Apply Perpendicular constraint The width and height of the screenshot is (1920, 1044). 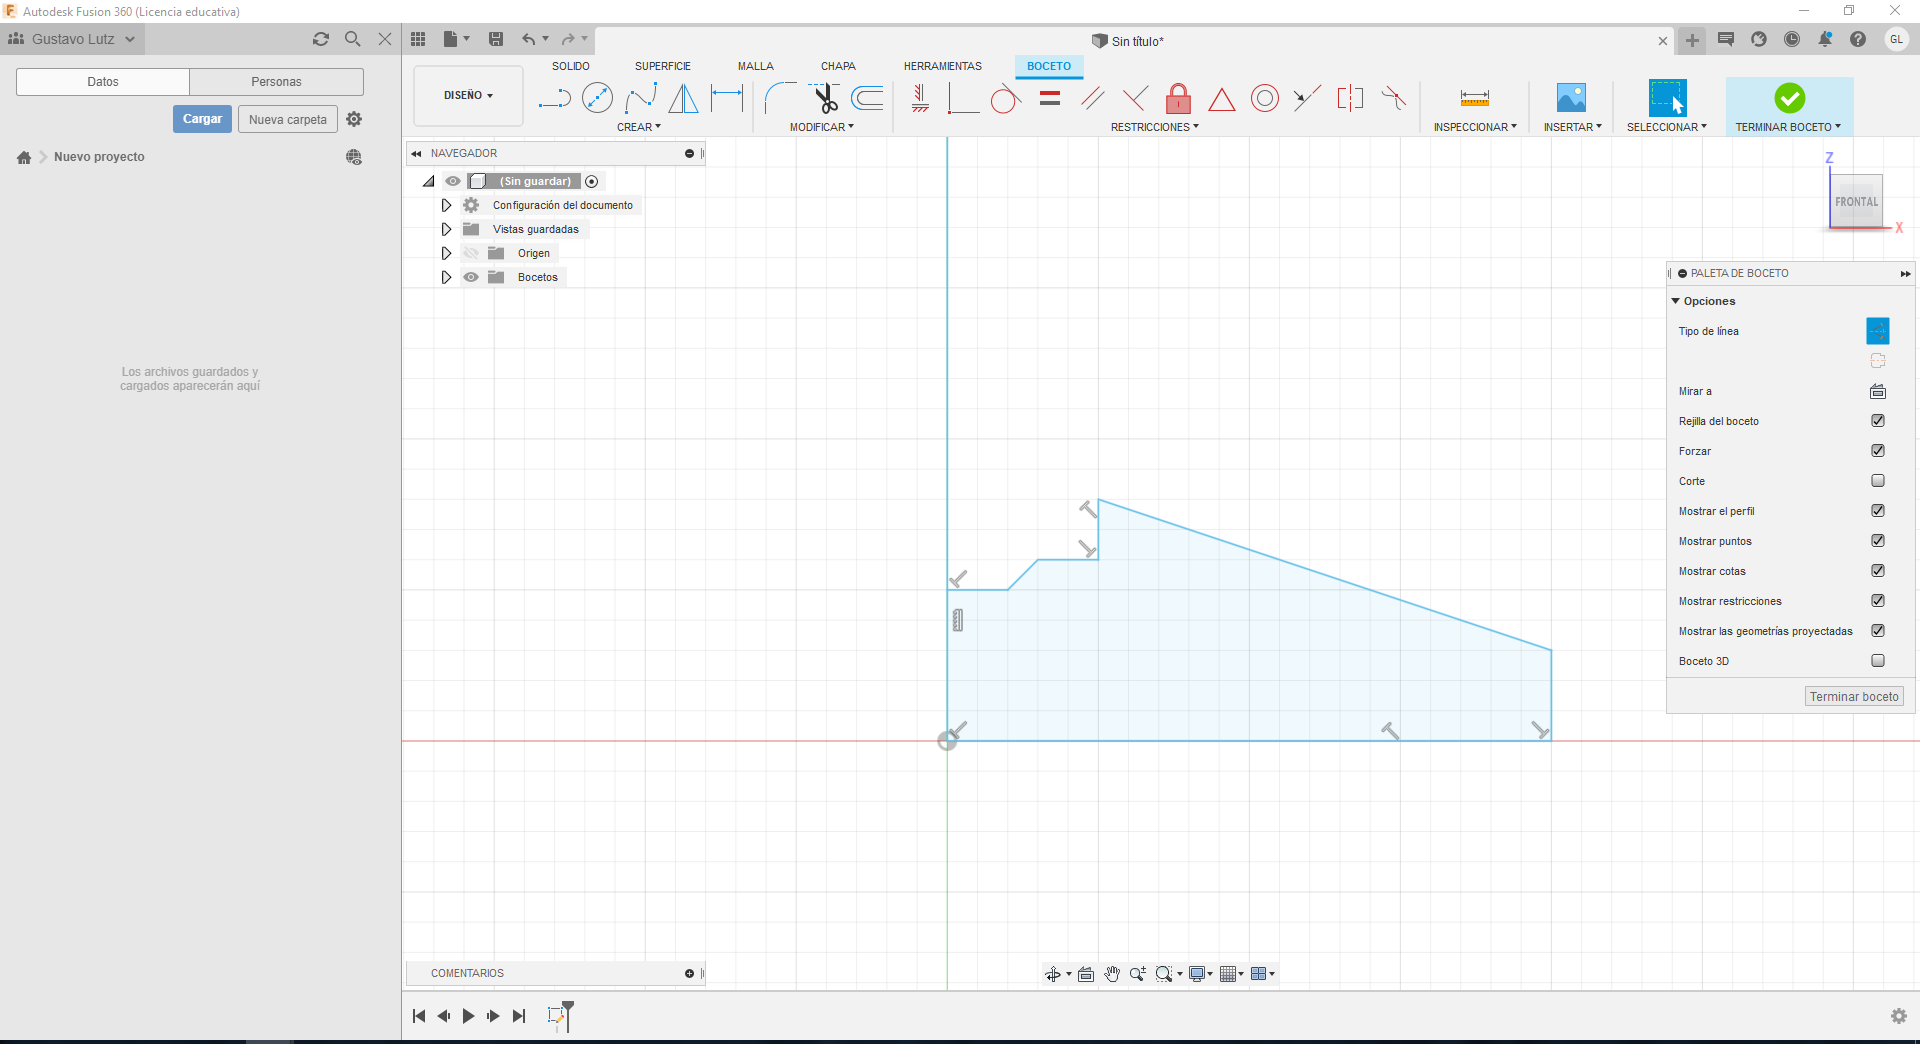pyautogui.click(x=1135, y=98)
